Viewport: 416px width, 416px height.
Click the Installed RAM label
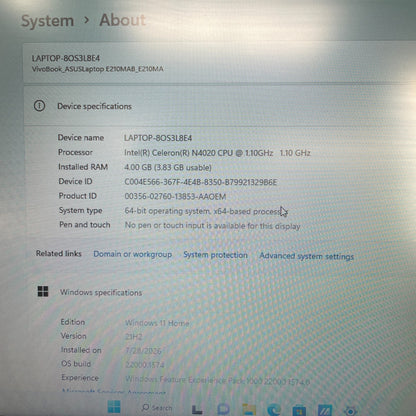coord(83,167)
